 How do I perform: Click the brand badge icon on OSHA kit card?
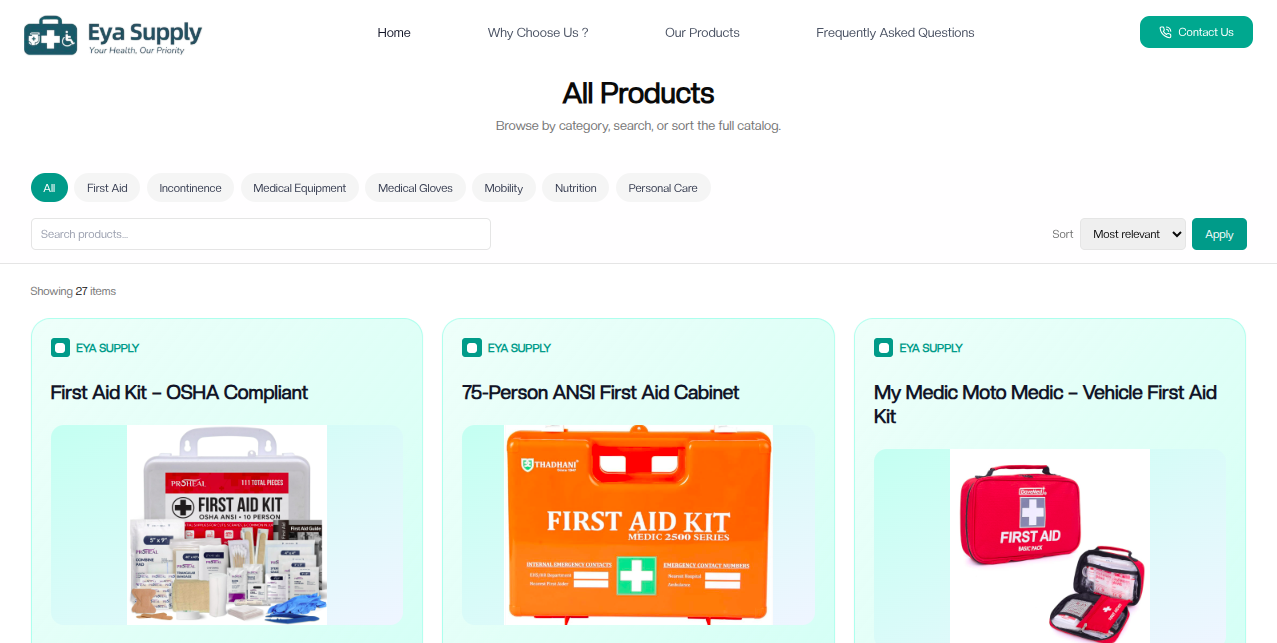(x=60, y=348)
